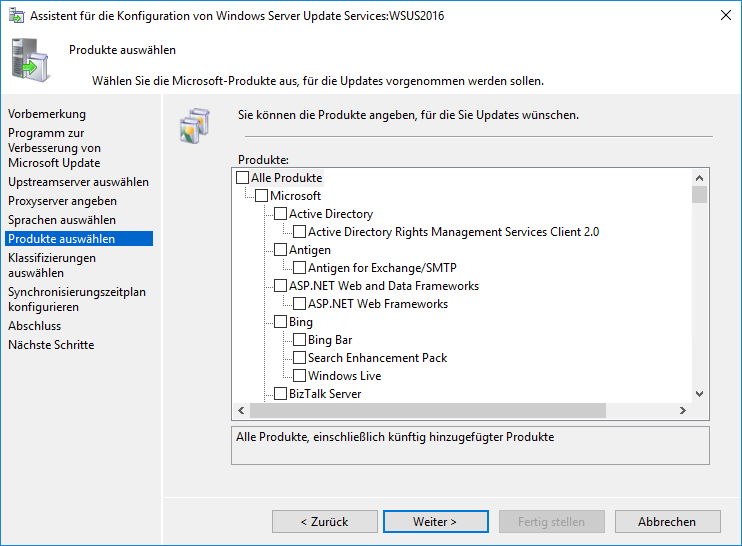Tick the Windows Live checkbox

[299, 375]
